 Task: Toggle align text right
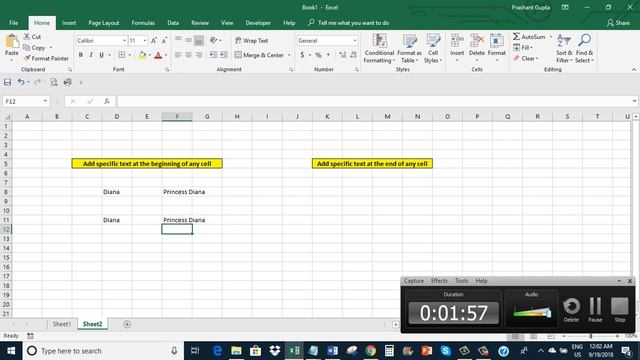pos(199,55)
